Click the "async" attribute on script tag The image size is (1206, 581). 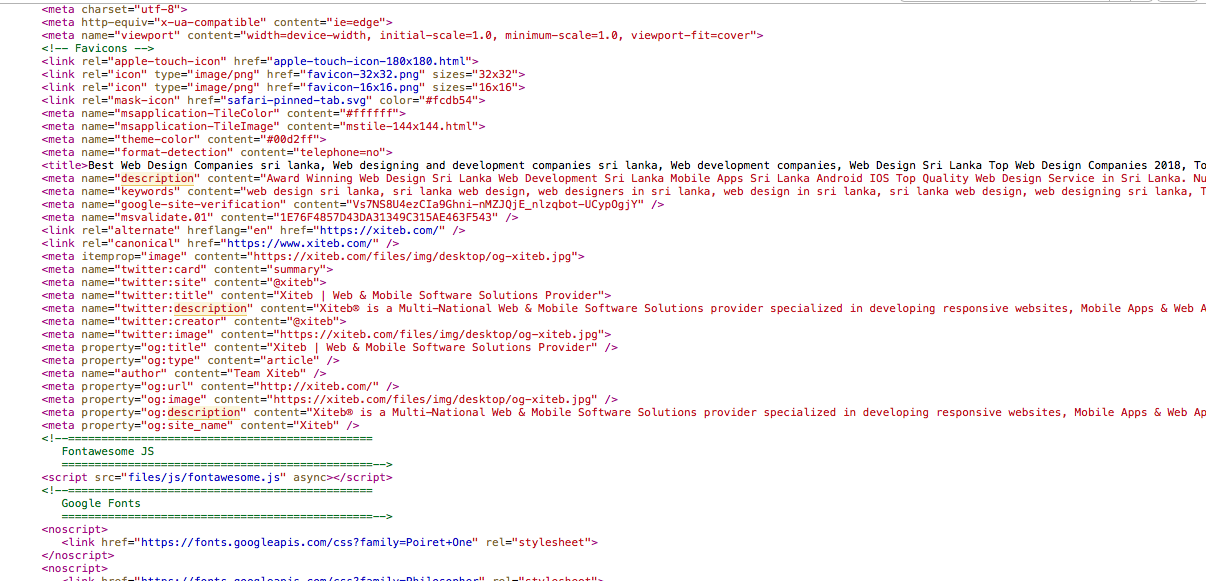[310, 477]
